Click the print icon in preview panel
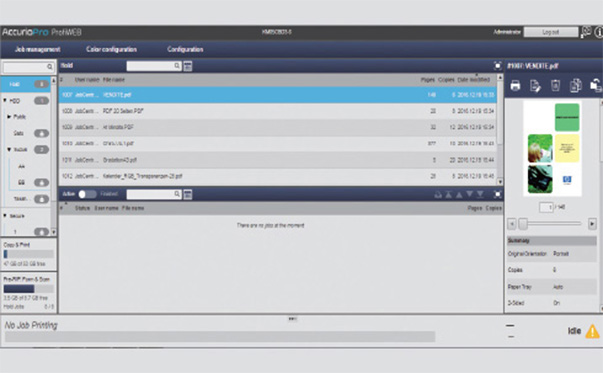This screenshot has height=373, width=603. (515, 85)
